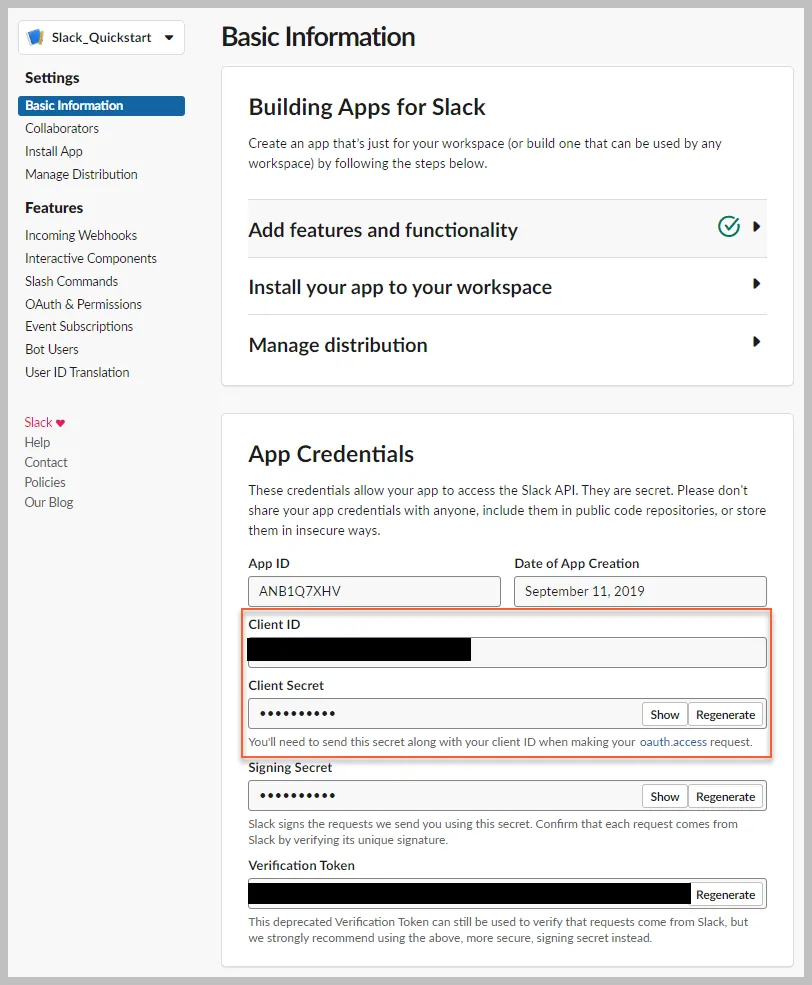
Task: Visit the Our Blog link
Action: pos(49,503)
